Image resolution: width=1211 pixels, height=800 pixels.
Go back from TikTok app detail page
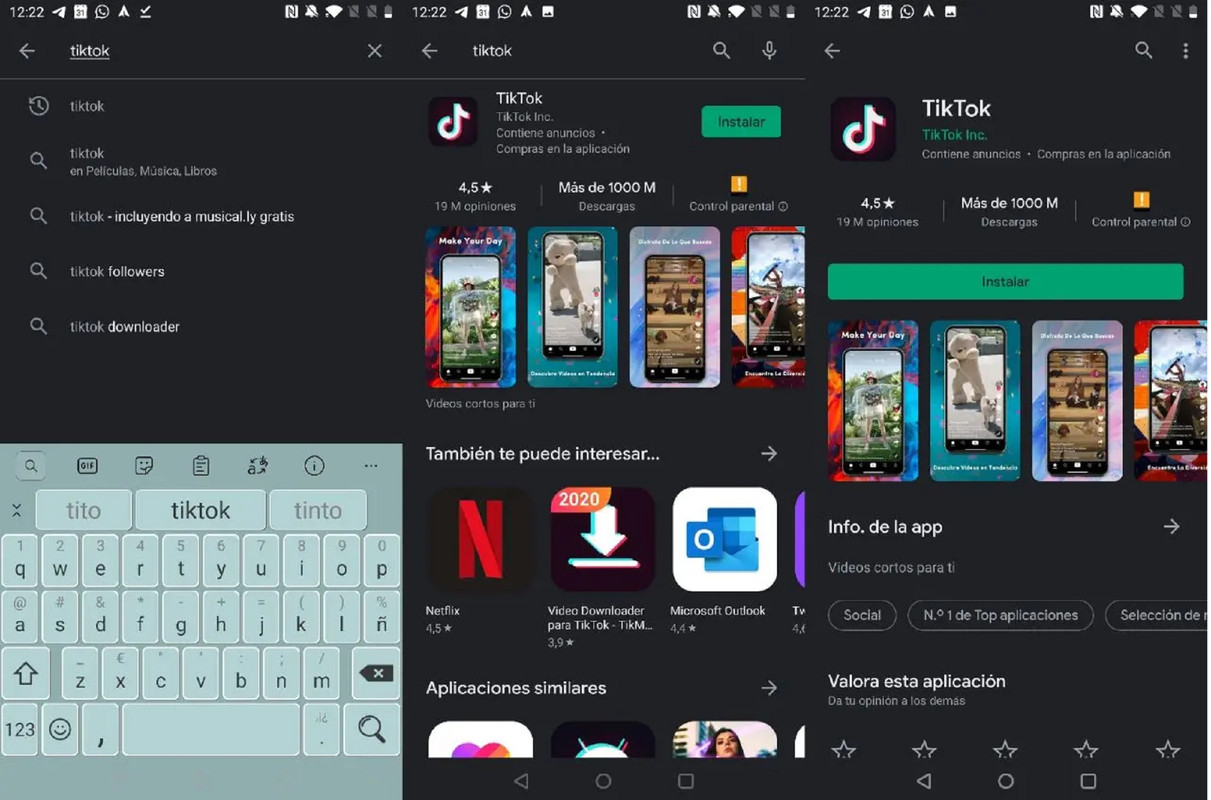pos(832,51)
